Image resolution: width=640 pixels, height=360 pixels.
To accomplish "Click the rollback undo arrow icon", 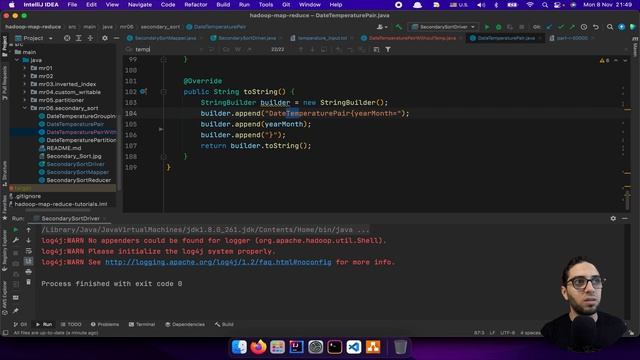I will tap(596, 27).
